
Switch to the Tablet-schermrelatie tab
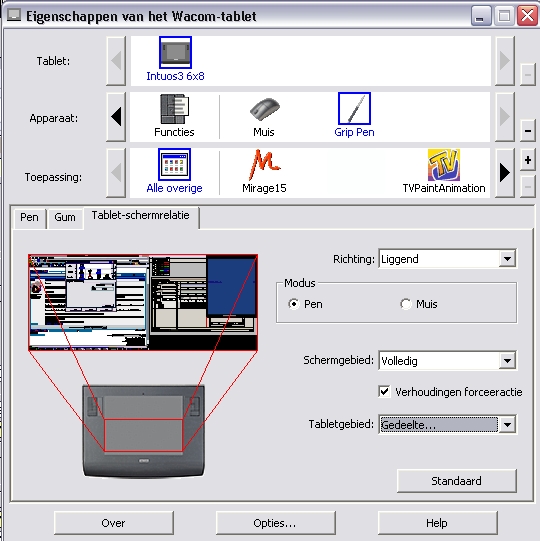[x=140, y=216]
